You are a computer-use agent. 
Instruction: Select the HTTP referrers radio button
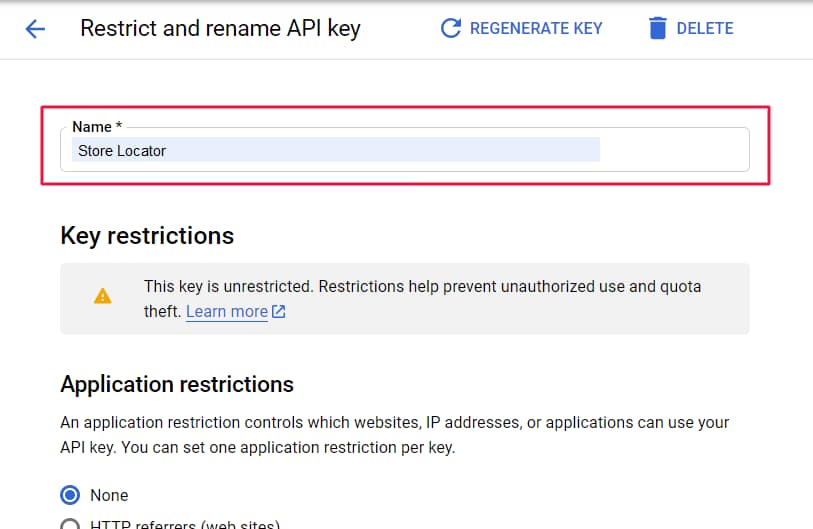point(71,524)
